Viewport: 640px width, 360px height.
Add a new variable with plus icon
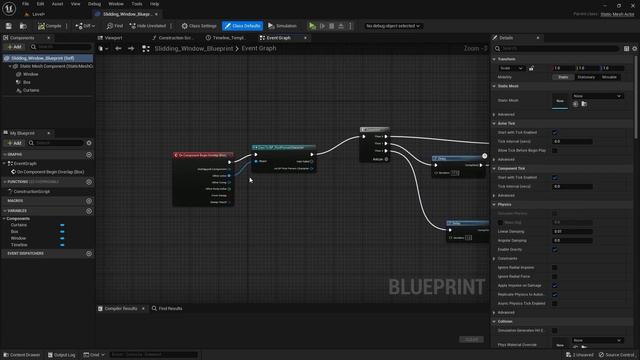(89, 211)
